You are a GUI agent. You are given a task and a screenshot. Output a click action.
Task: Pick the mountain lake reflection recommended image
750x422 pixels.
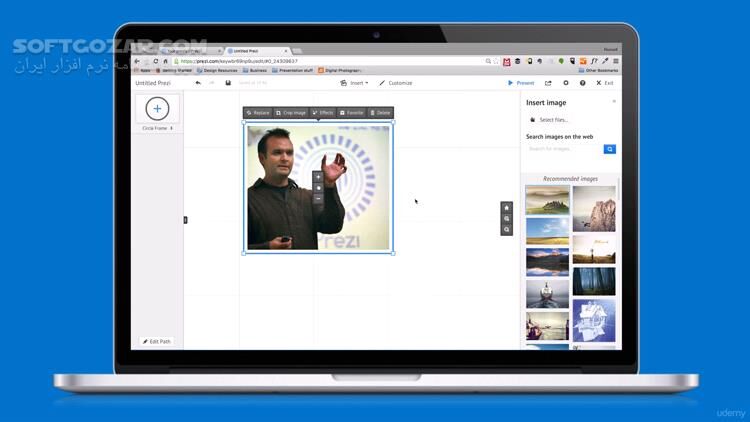(x=547, y=262)
